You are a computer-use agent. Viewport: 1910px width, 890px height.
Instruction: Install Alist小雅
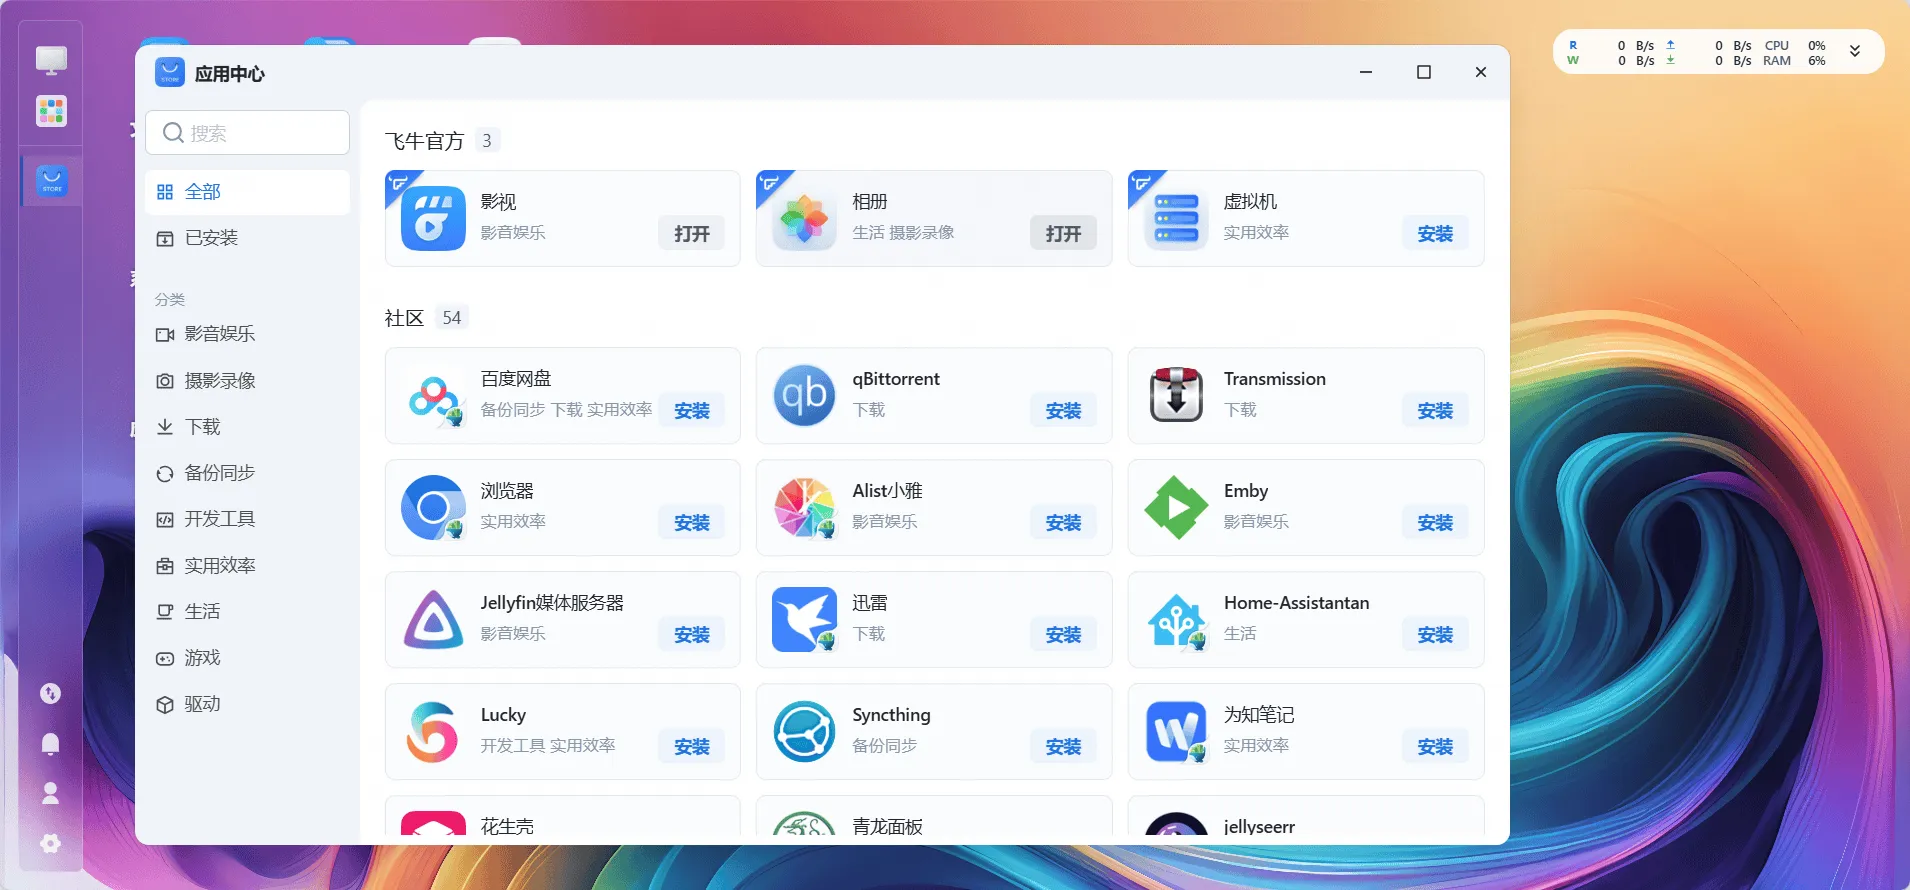coord(1064,523)
